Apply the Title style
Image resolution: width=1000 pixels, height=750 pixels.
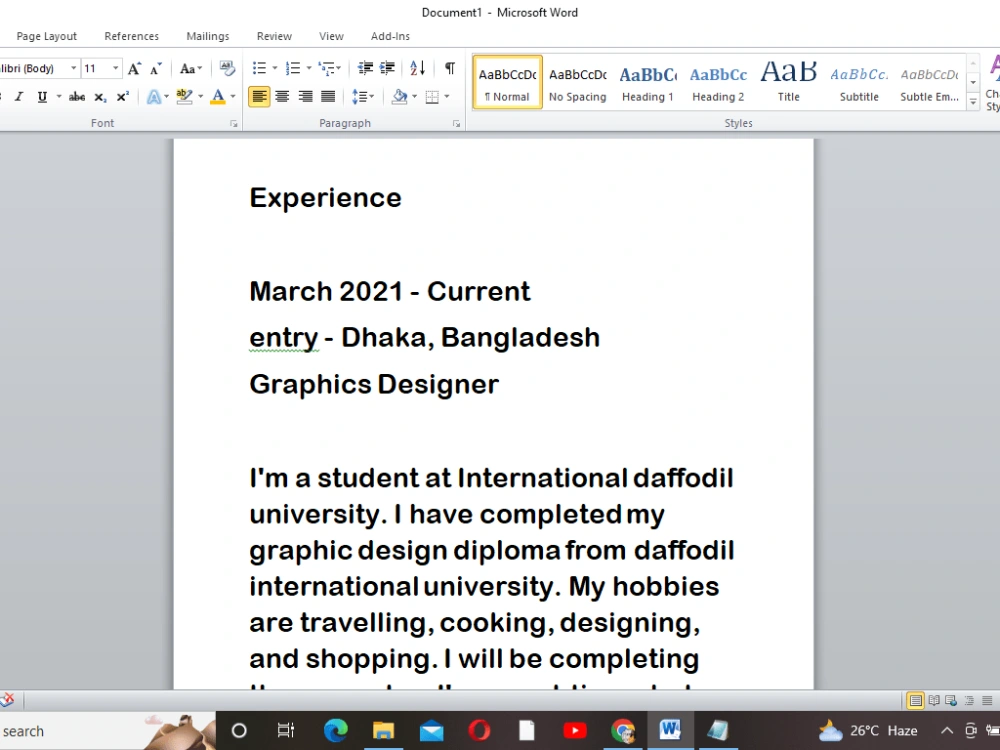pos(789,82)
